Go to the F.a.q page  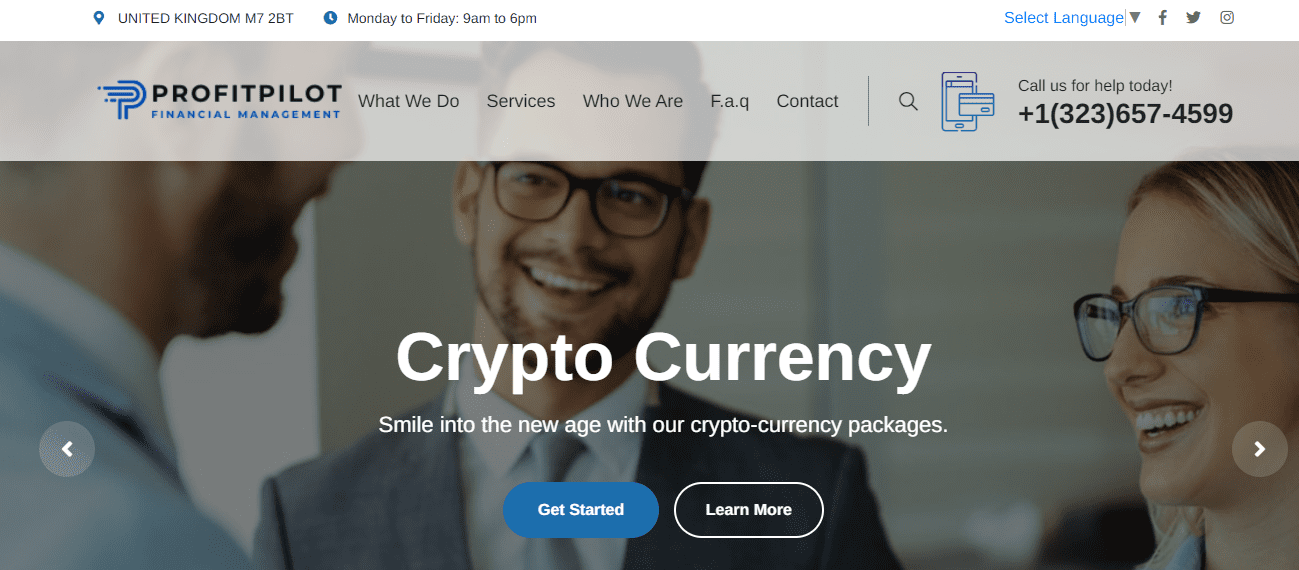click(730, 101)
